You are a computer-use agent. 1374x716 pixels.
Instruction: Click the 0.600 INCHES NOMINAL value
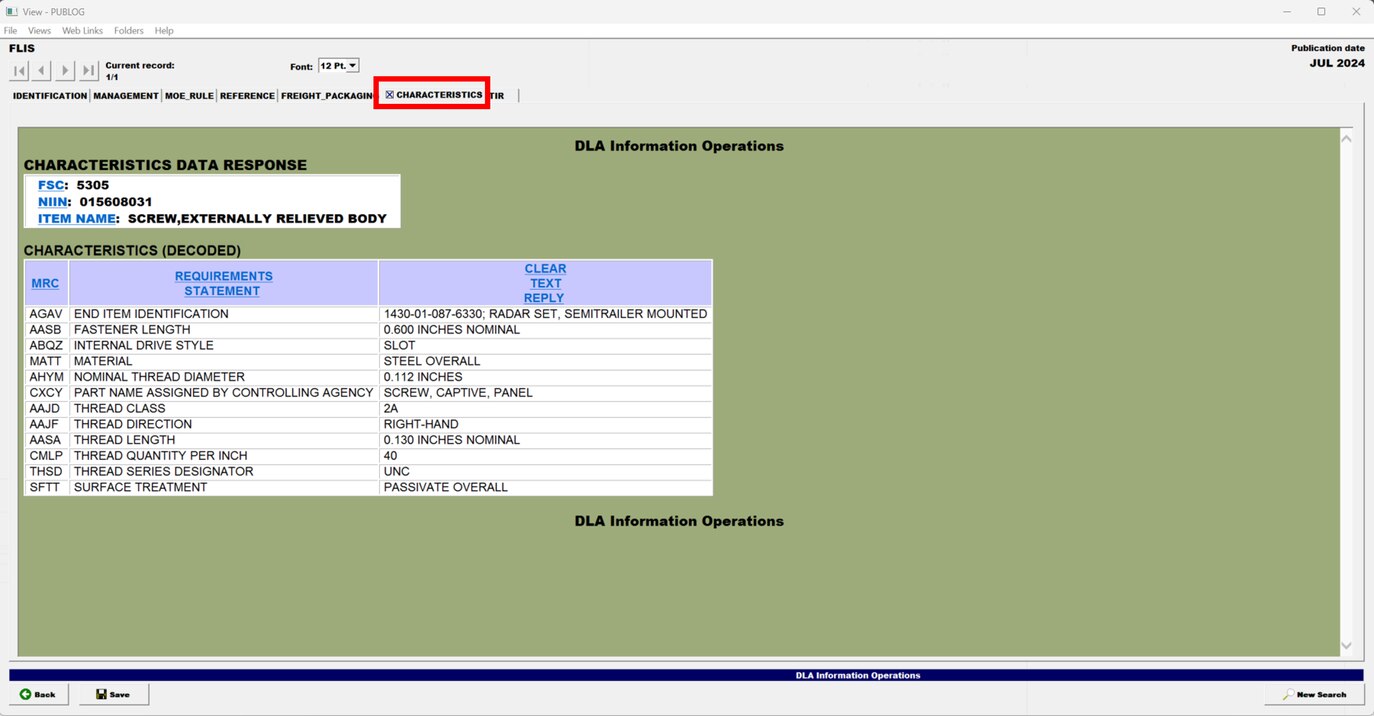(452, 330)
